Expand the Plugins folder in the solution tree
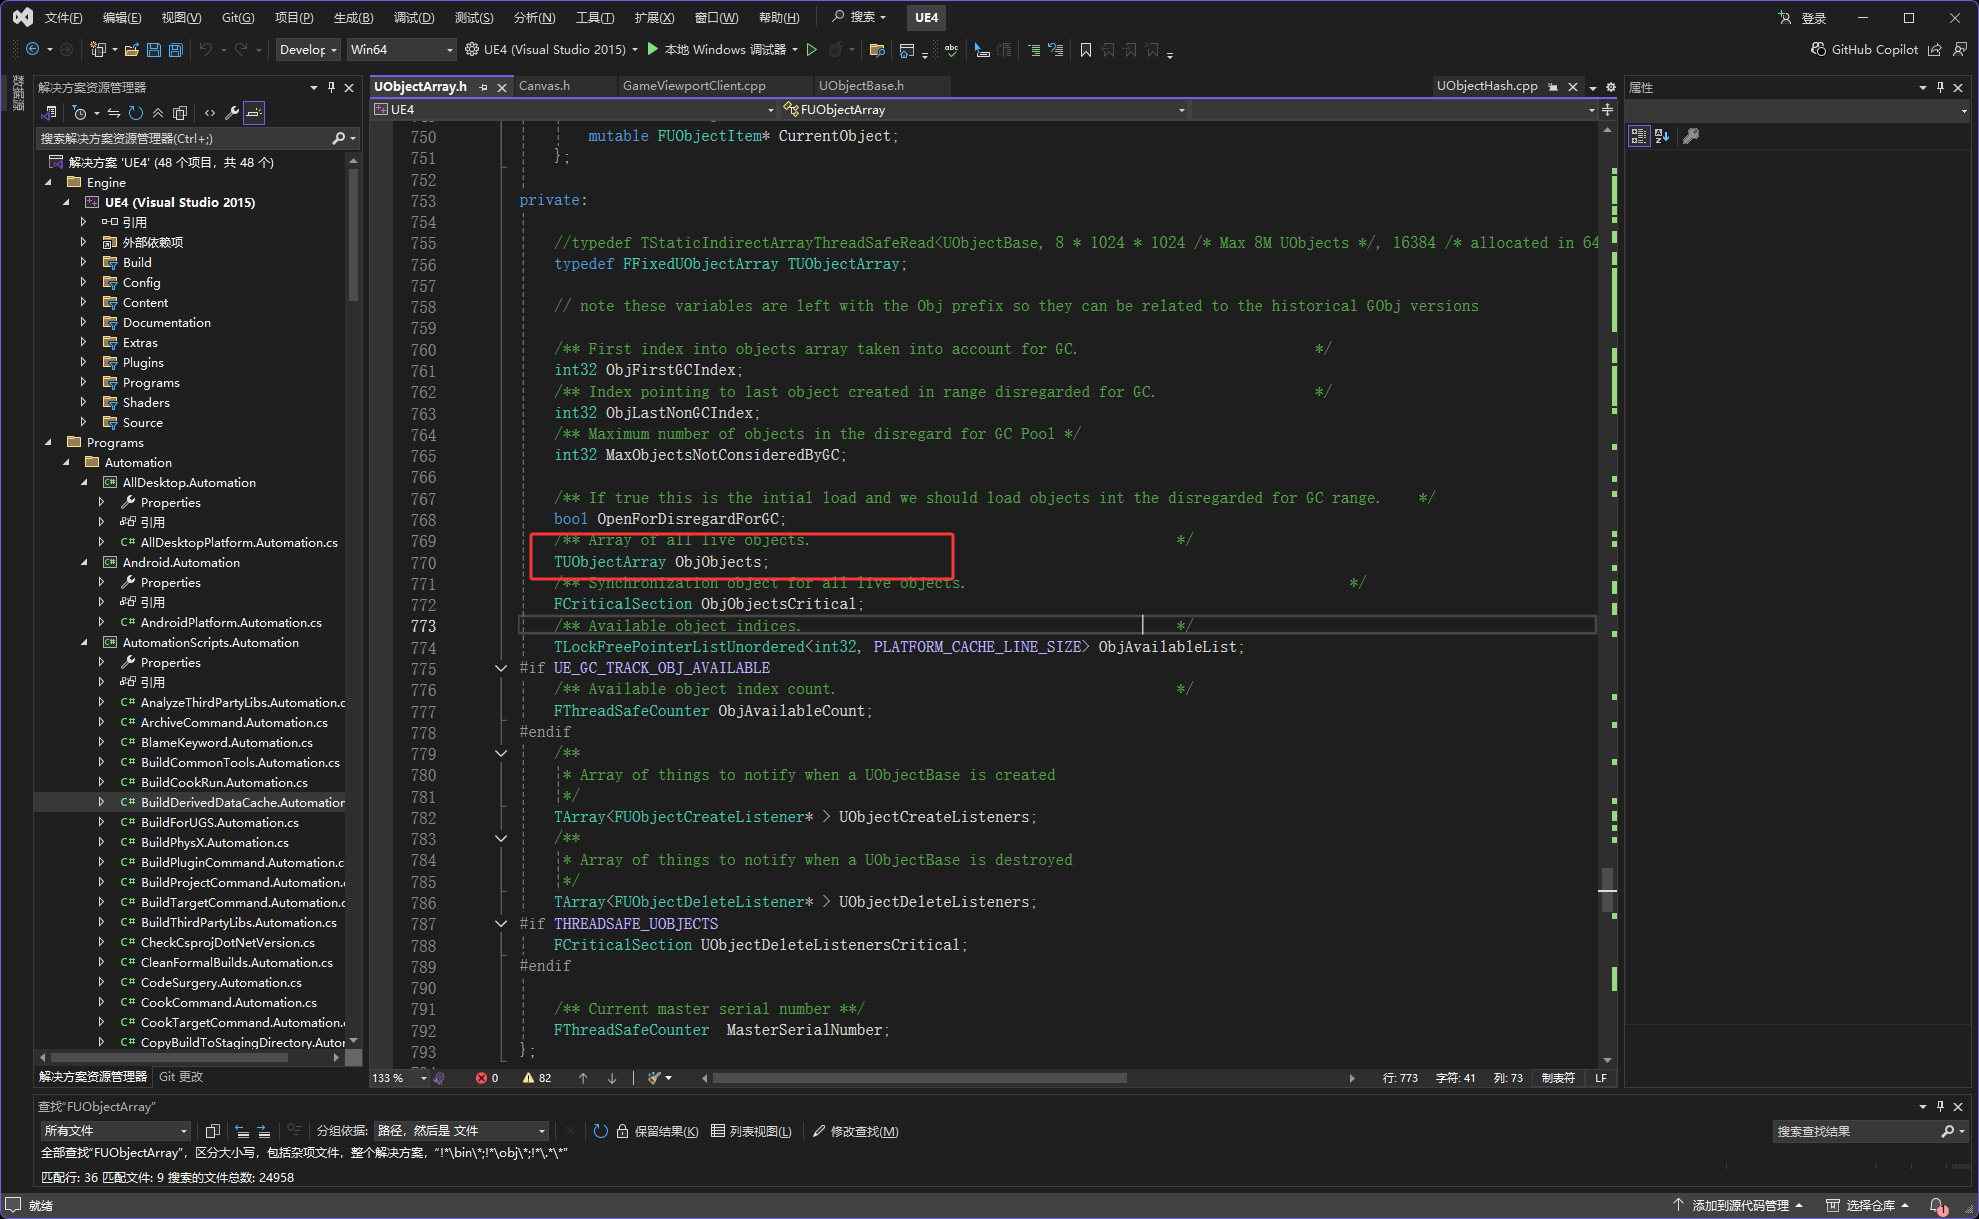 pyautogui.click(x=84, y=362)
